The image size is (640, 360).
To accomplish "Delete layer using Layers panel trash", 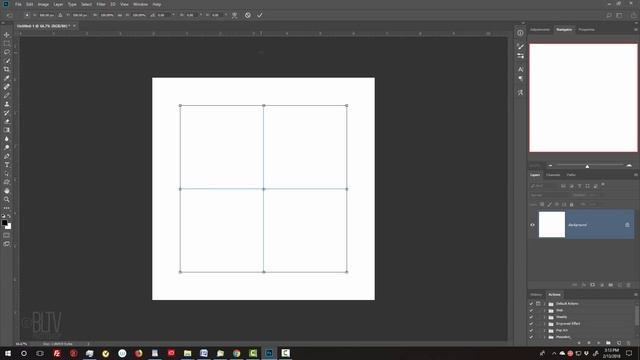I will click(629, 285).
